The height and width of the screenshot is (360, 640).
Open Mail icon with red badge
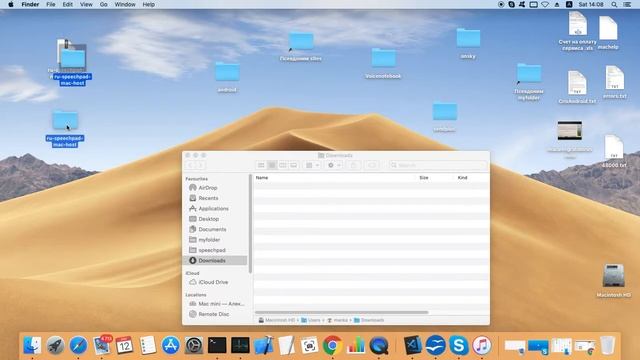102,345
